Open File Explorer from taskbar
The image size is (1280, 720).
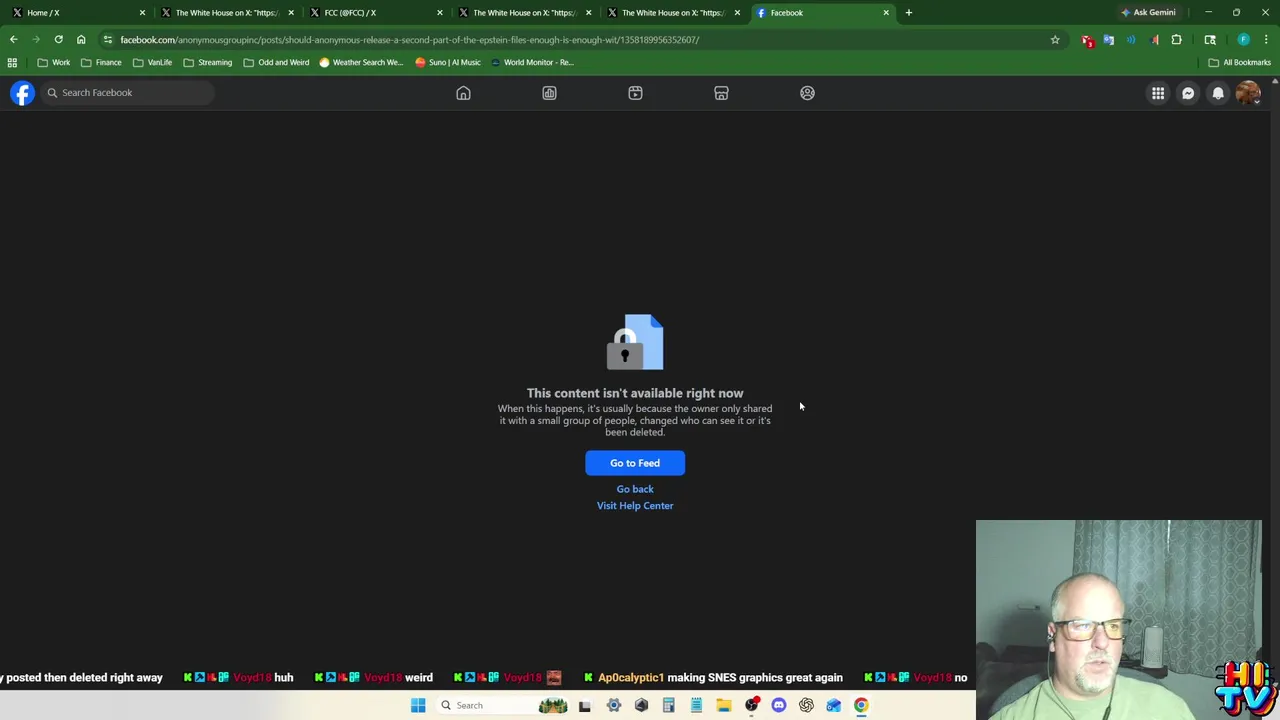723,705
